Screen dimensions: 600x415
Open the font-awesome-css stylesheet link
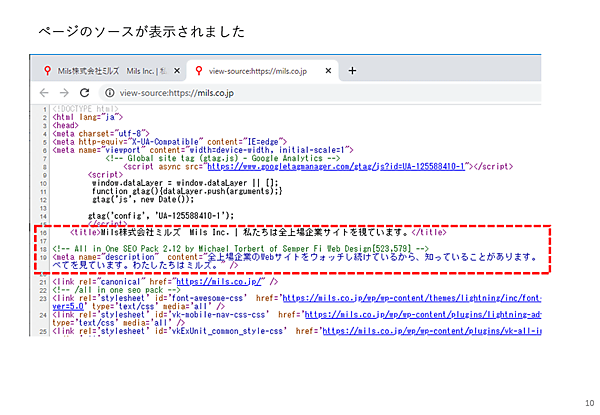tap(412, 298)
